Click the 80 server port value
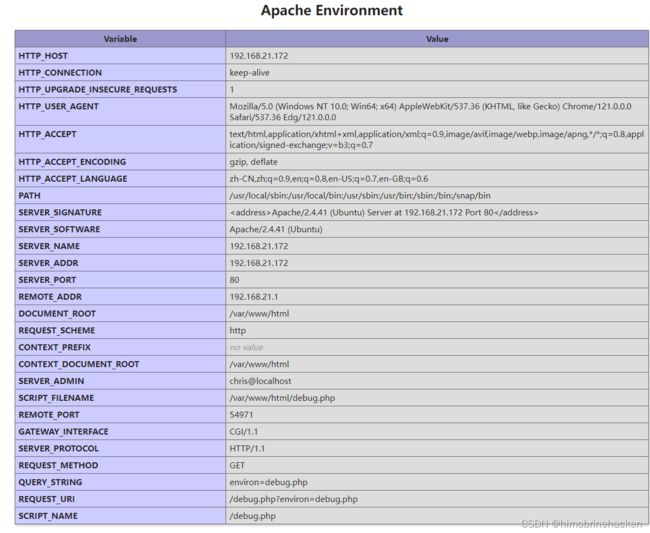The image size is (650, 533). click(x=235, y=280)
